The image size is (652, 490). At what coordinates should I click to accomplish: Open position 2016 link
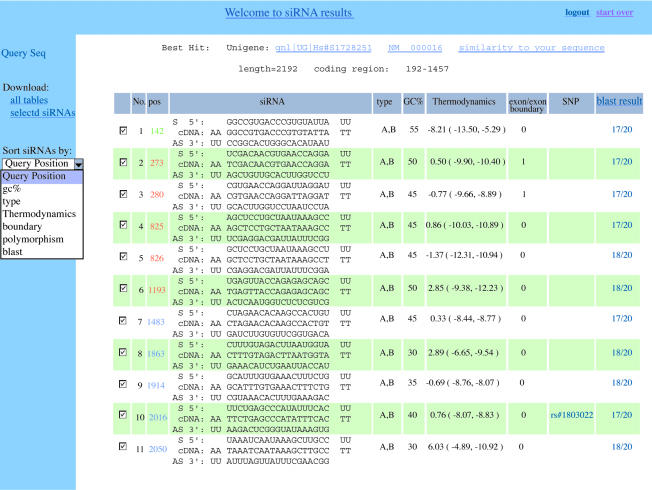tap(158, 417)
